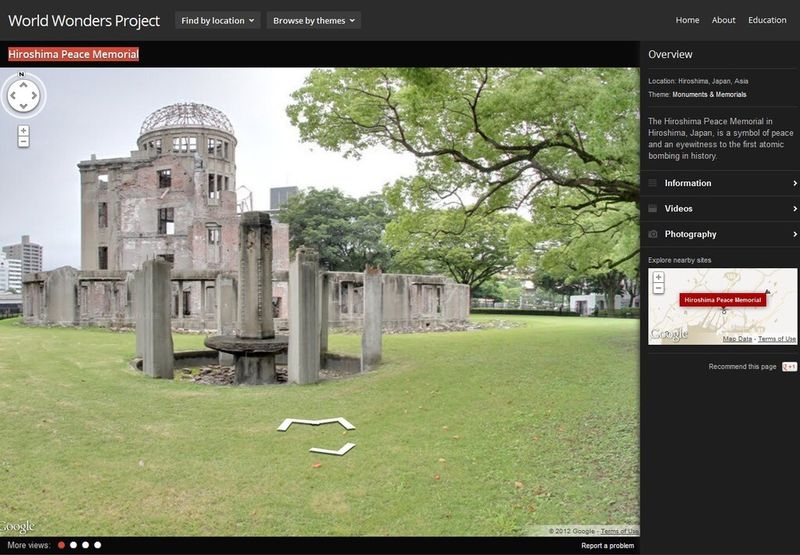
Task: Click the More views label
Action: tap(29, 545)
